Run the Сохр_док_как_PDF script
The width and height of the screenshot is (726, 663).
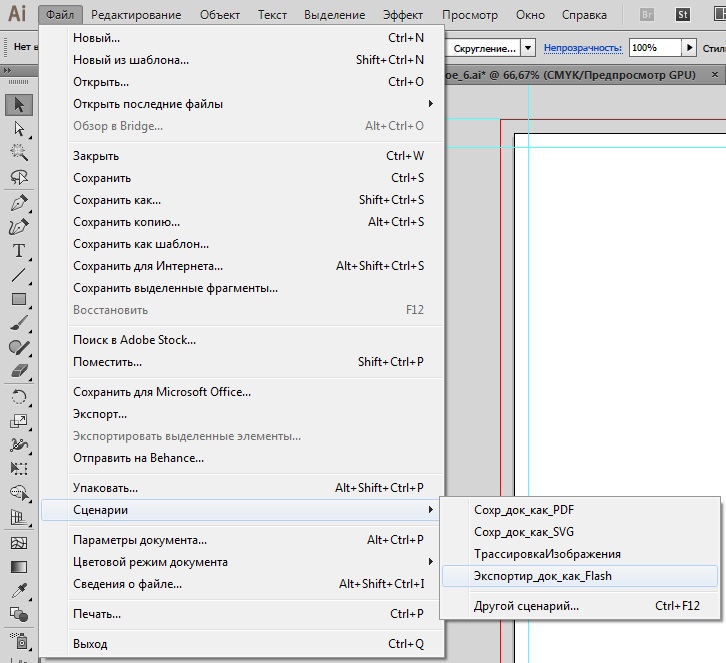tap(580, 510)
